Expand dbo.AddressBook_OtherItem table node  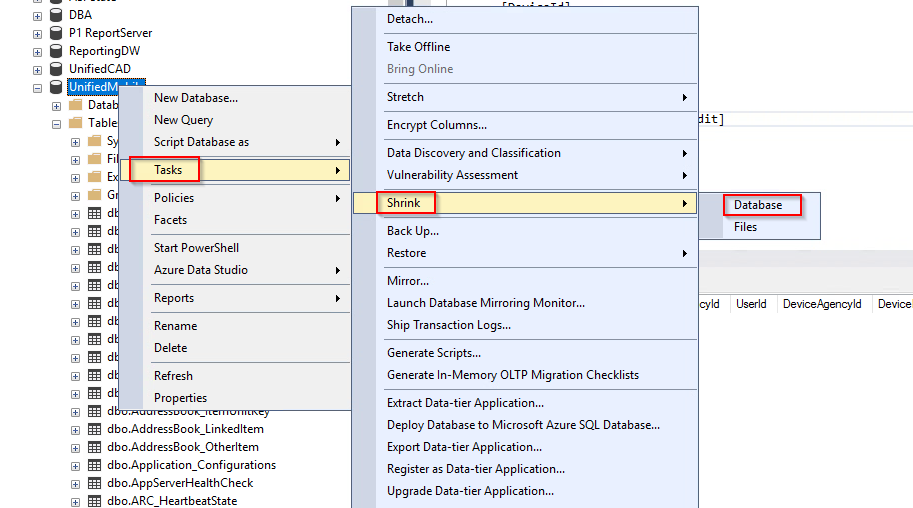click(x=75, y=449)
